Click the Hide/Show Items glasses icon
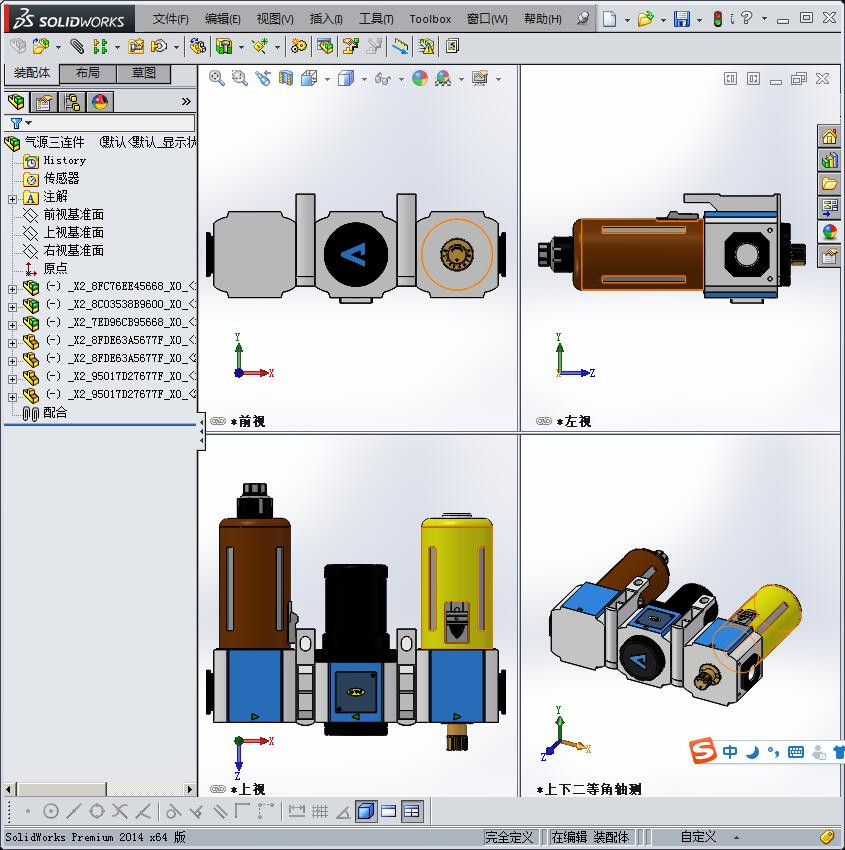This screenshot has height=850, width=845. coord(383,79)
